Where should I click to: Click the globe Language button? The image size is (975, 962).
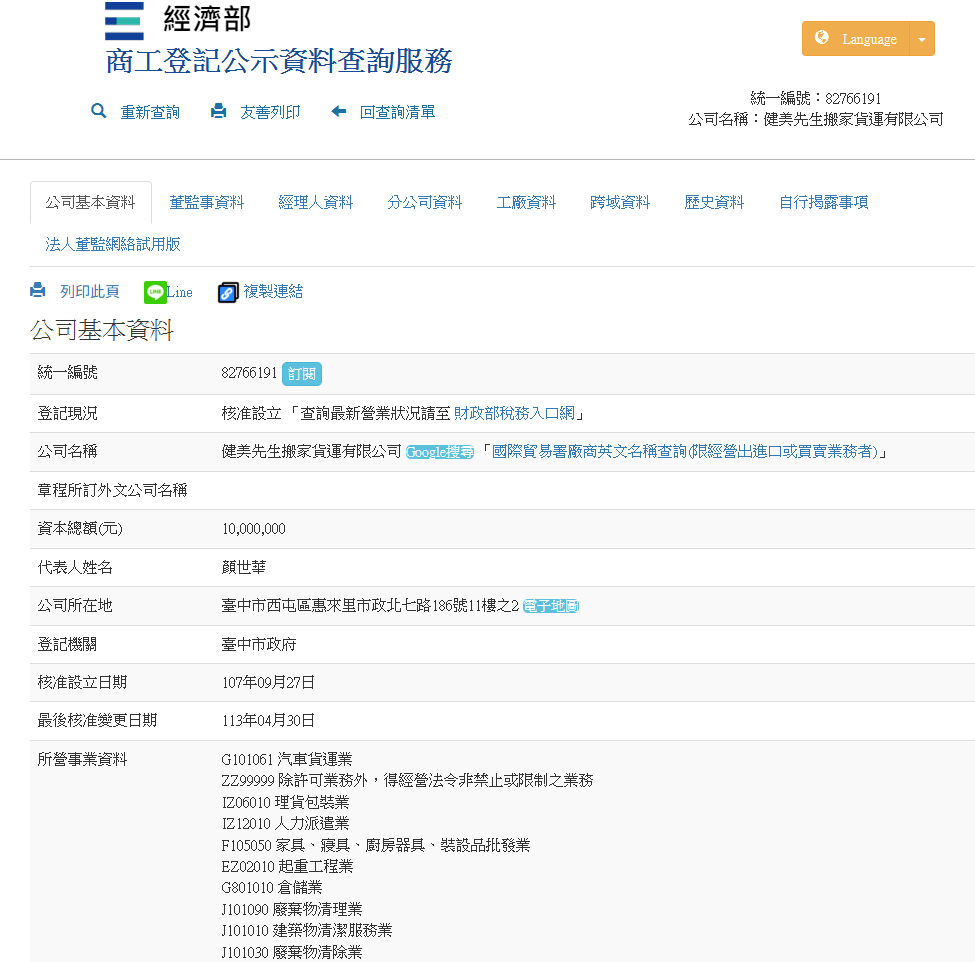[x=855, y=39]
